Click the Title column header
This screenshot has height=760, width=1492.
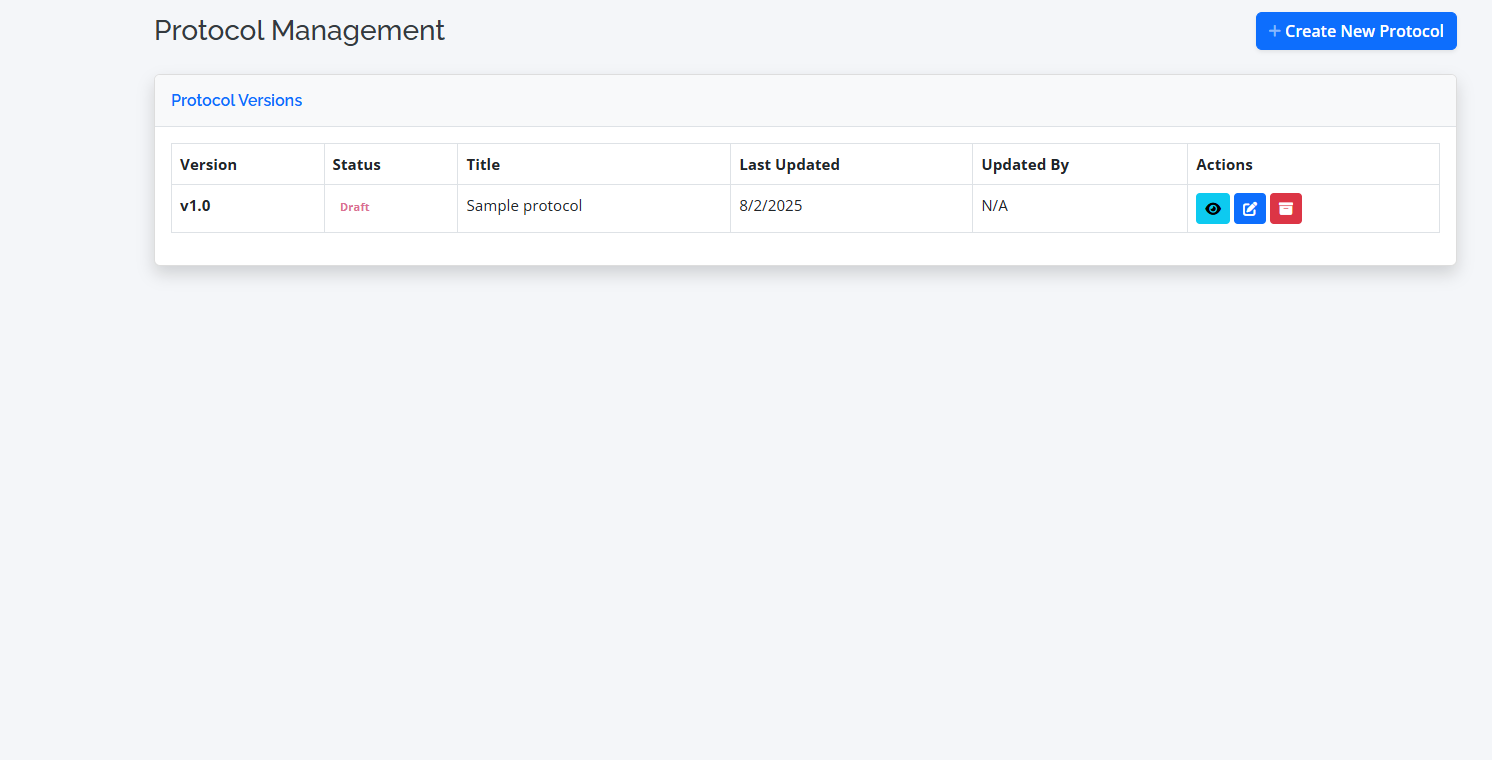tap(483, 165)
